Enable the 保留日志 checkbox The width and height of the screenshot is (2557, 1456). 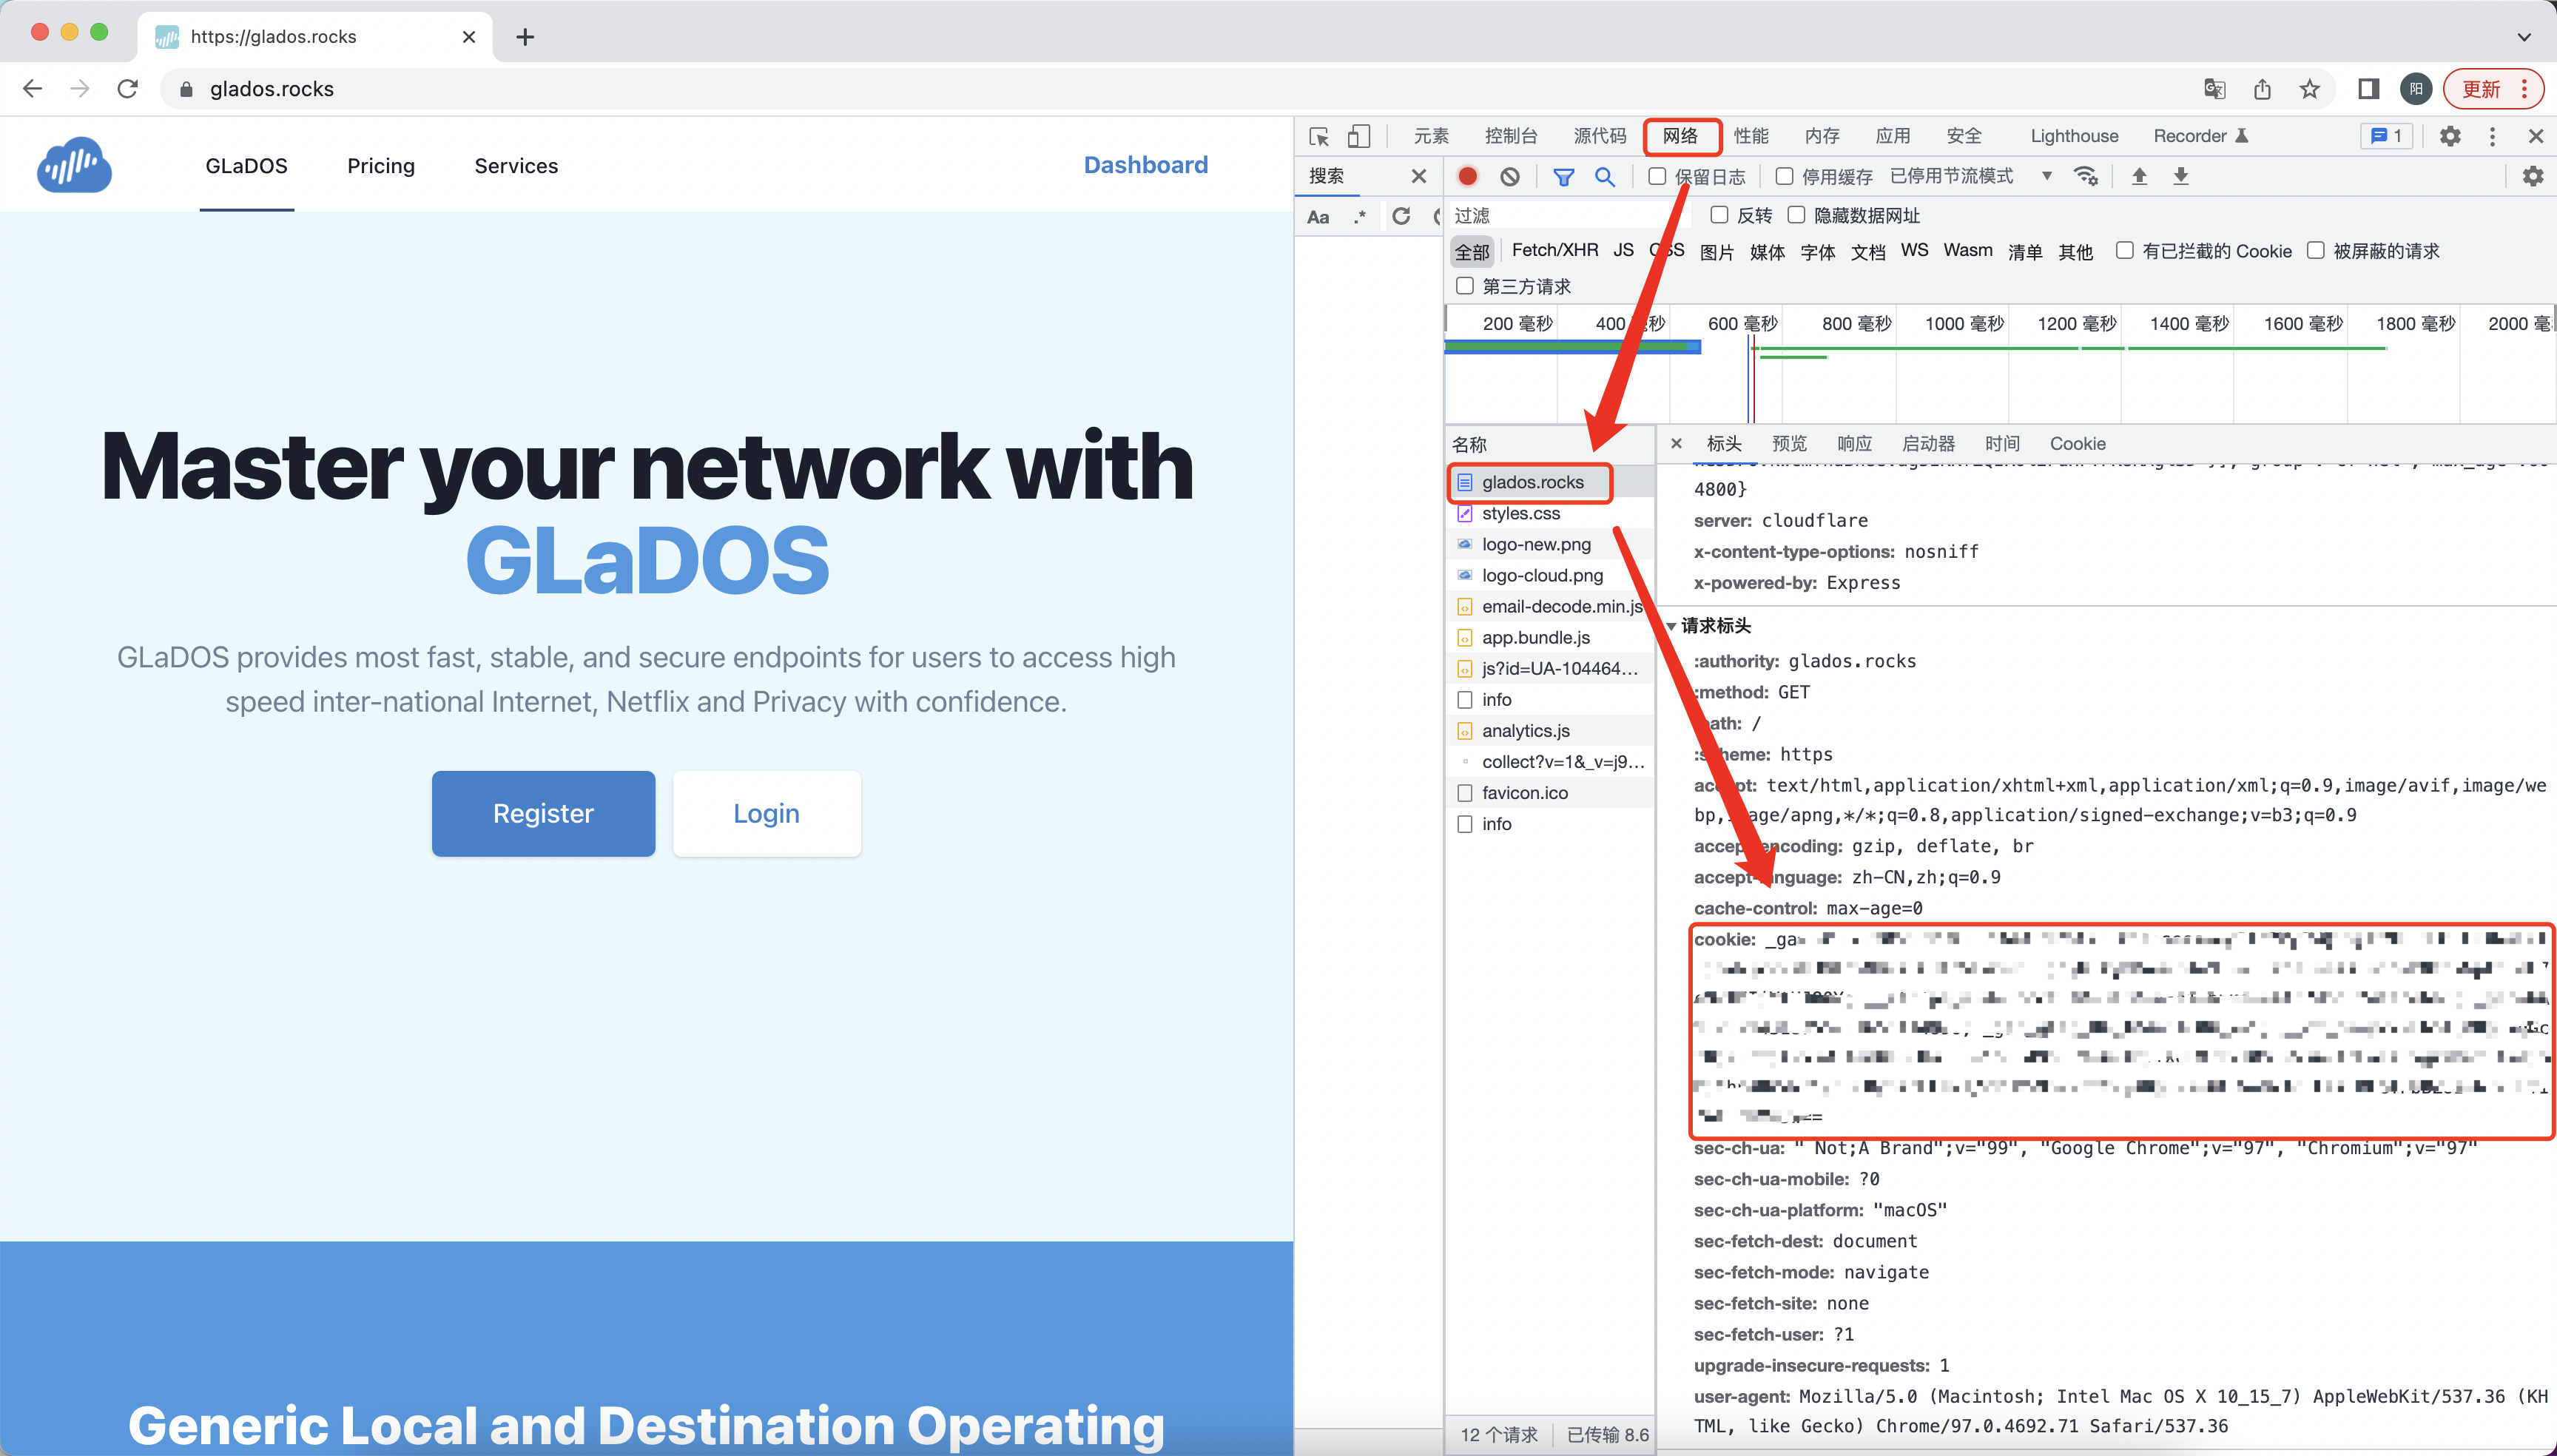[x=1657, y=176]
